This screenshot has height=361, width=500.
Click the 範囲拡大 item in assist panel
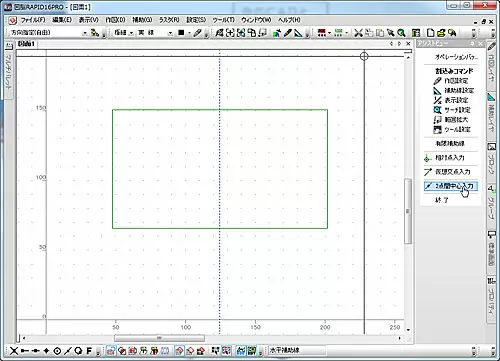click(x=452, y=120)
